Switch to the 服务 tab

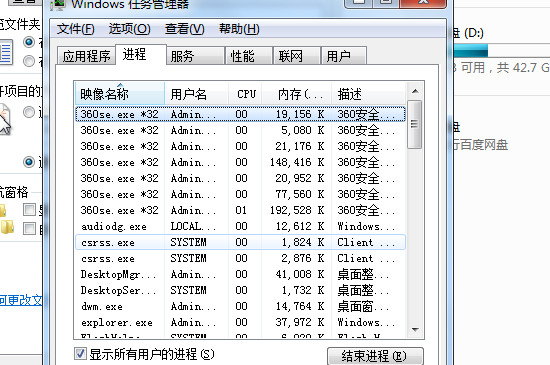pyautogui.click(x=195, y=56)
